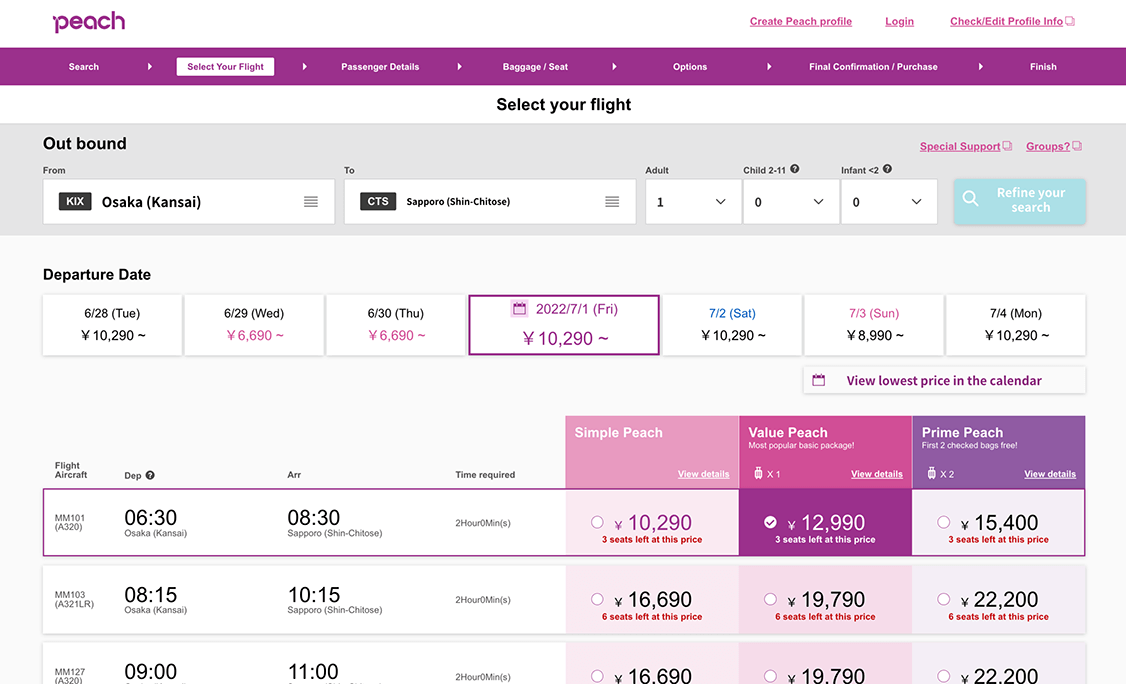This screenshot has height=684, width=1126.
Task: Go to the Options step
Action: pyautogui.click(x=690, y=67)
